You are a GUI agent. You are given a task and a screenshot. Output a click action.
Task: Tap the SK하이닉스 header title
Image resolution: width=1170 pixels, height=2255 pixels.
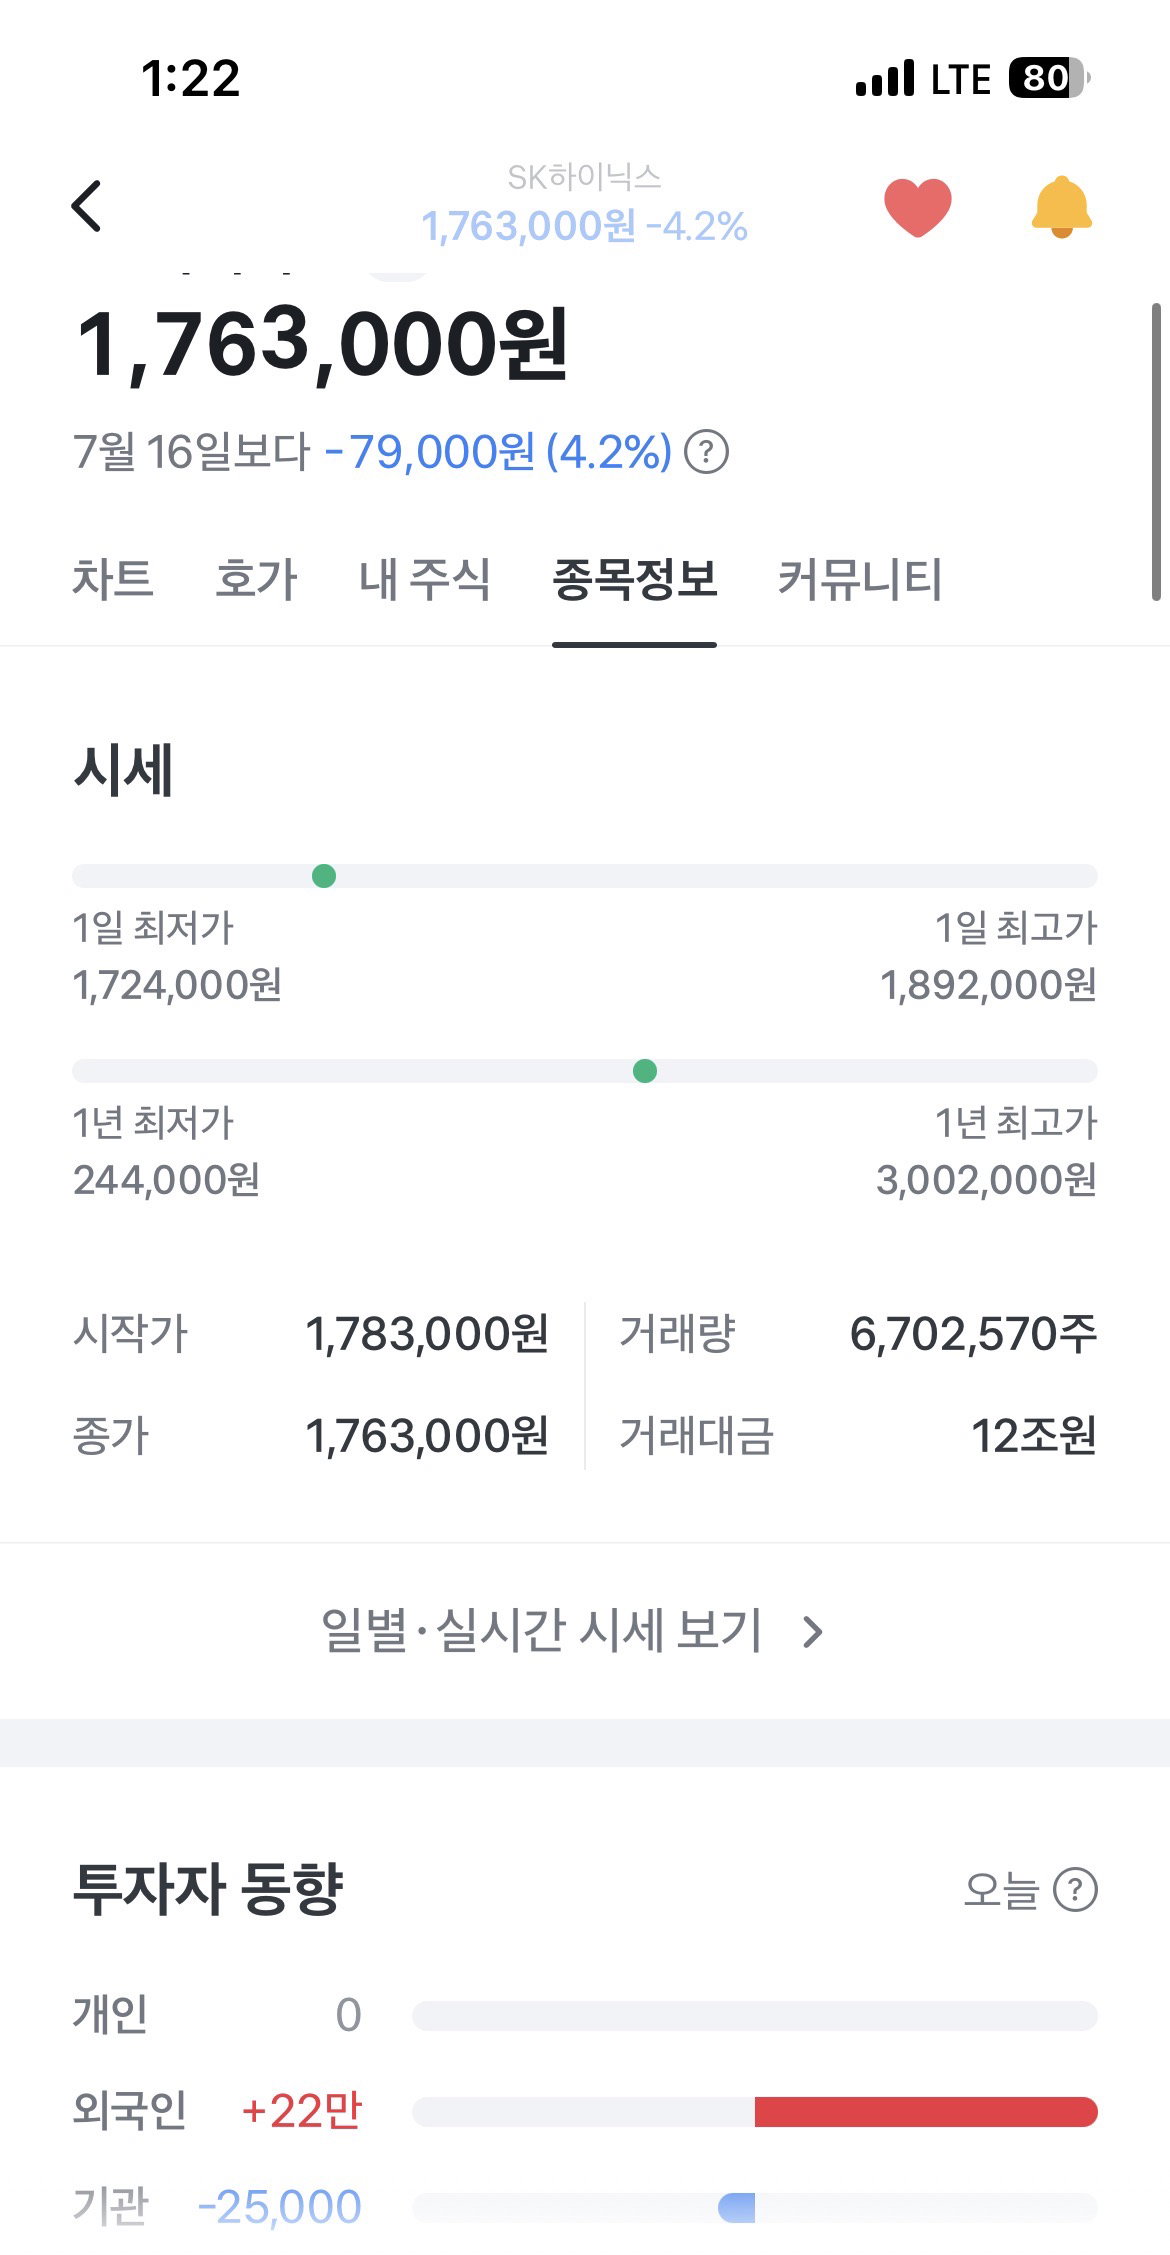tap(584, 177)
